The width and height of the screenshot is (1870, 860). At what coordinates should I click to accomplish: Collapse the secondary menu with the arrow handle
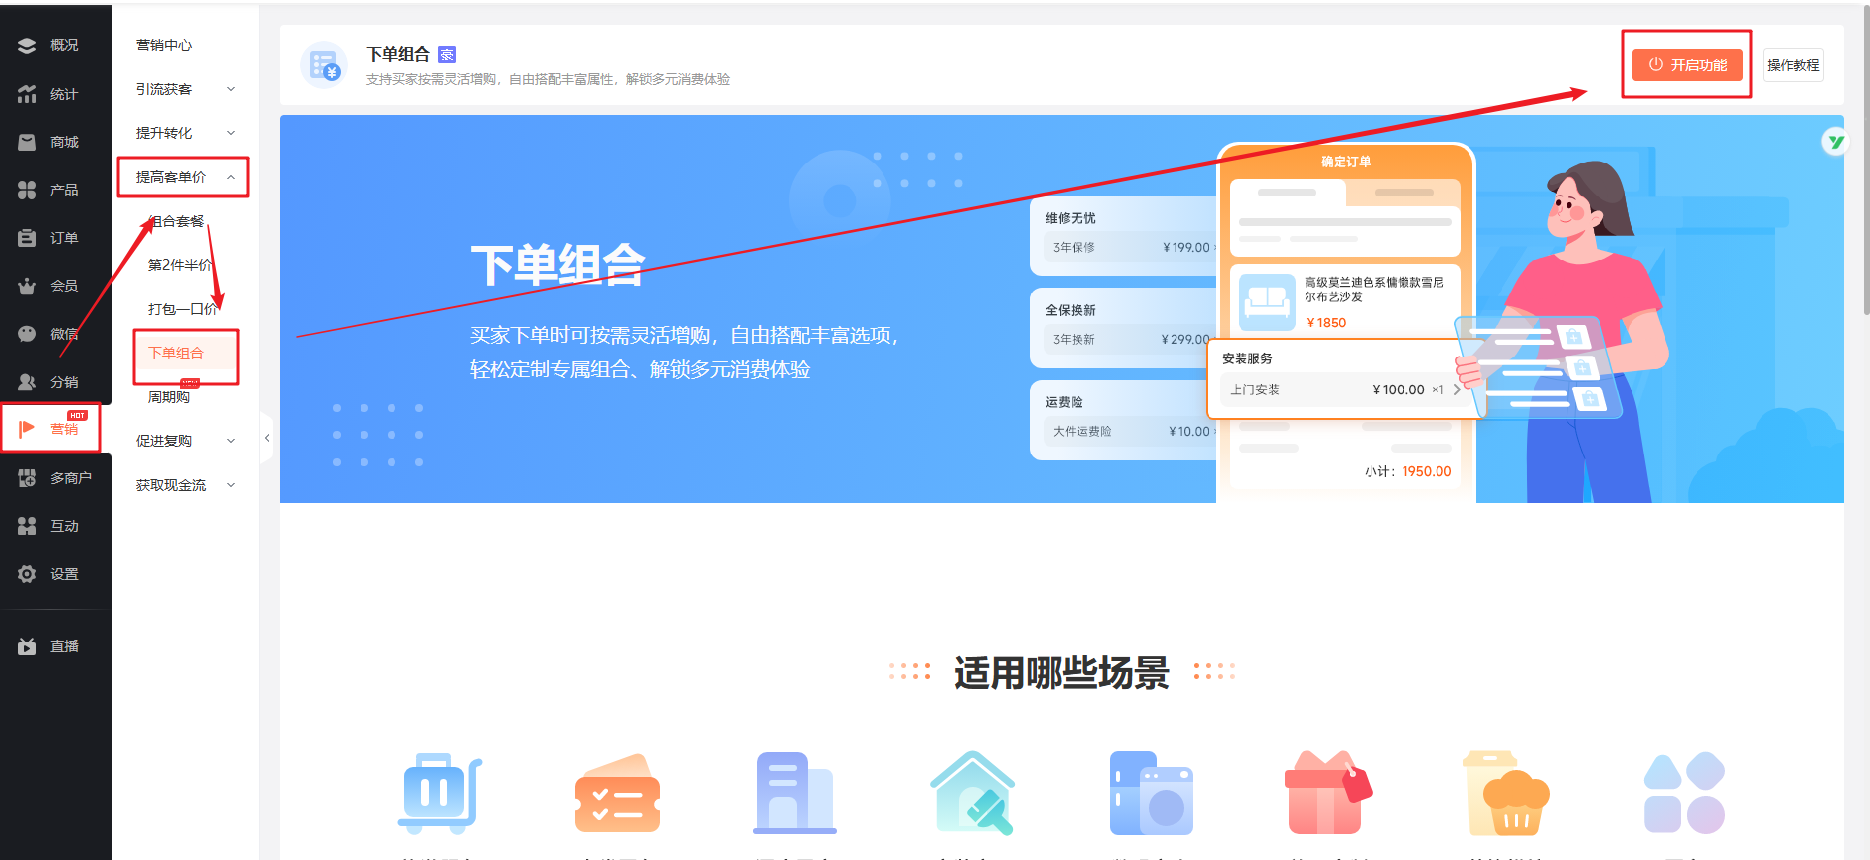pyautogui.click(x=266, y=438)
